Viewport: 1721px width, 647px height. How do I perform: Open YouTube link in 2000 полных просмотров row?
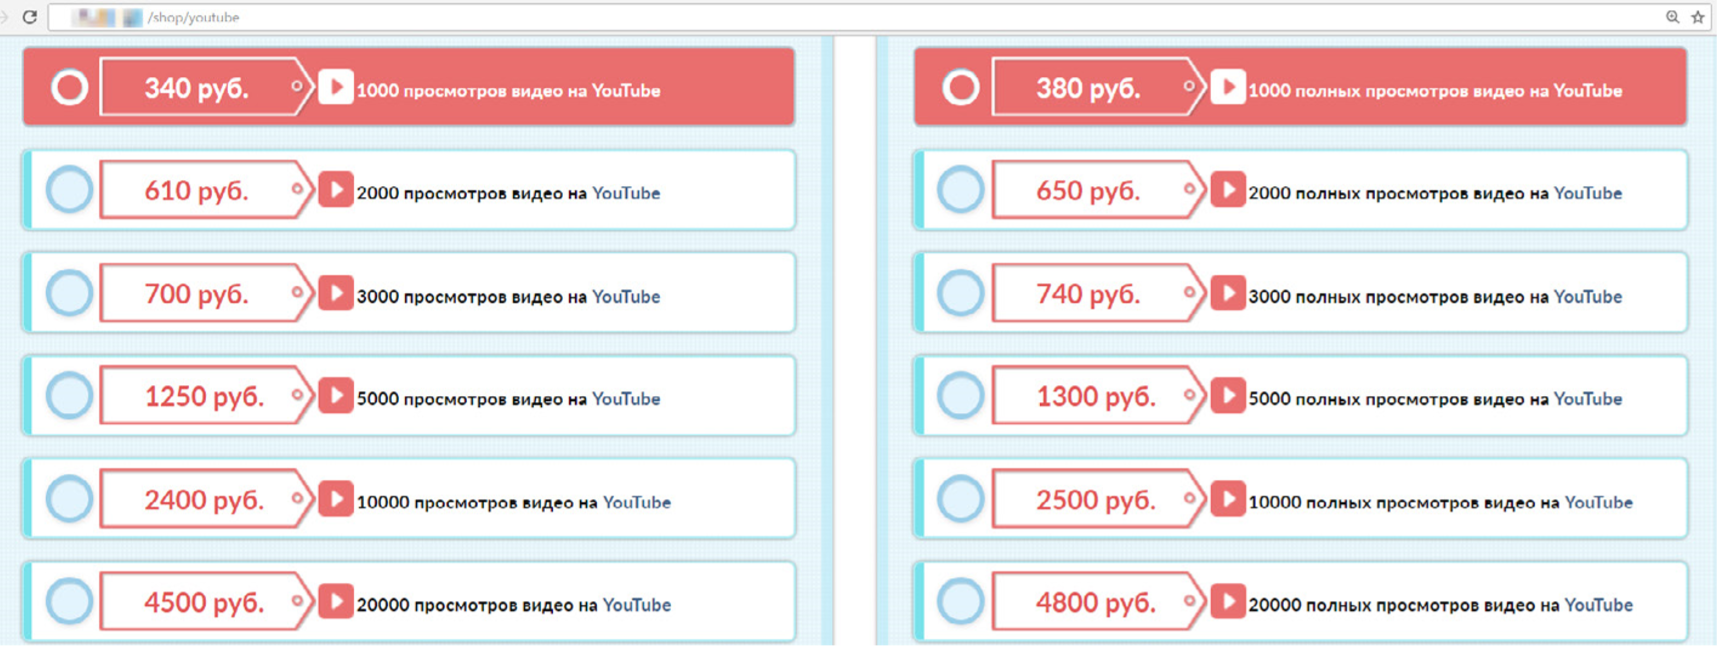coord(1588,193)
